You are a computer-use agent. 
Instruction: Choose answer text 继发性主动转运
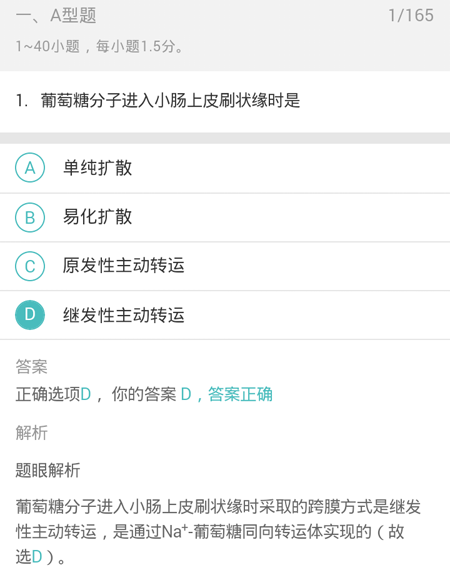[124, 315]
